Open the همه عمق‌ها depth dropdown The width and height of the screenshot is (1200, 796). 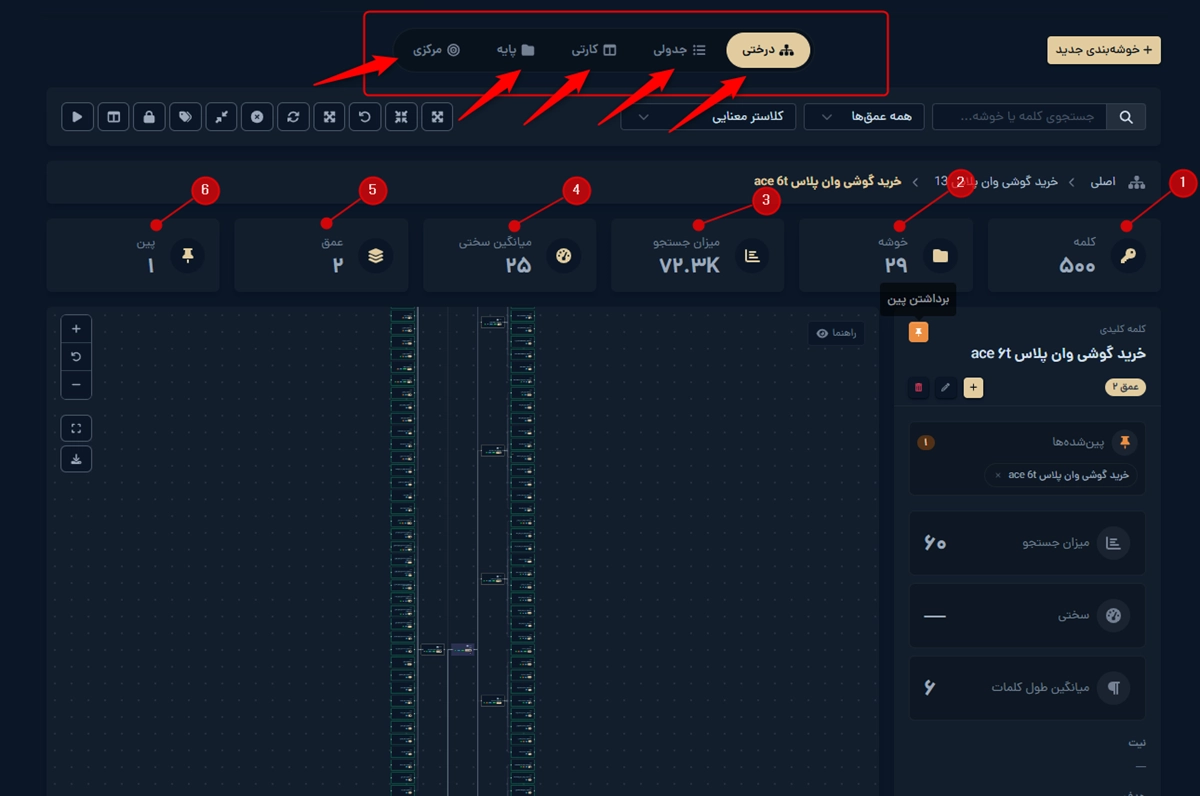click(866, 117)
